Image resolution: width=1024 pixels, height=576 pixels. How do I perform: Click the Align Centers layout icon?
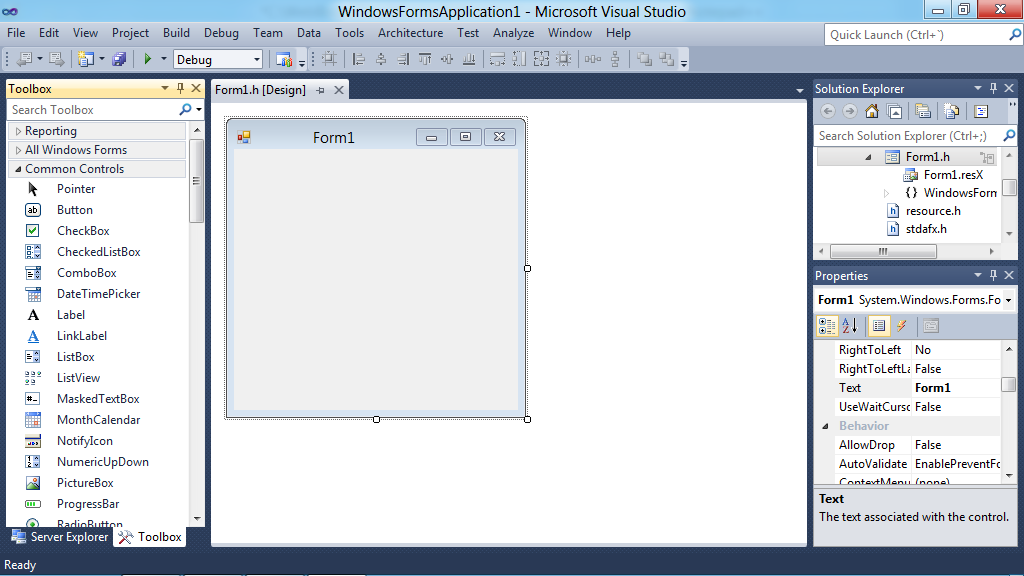(381, 59)
